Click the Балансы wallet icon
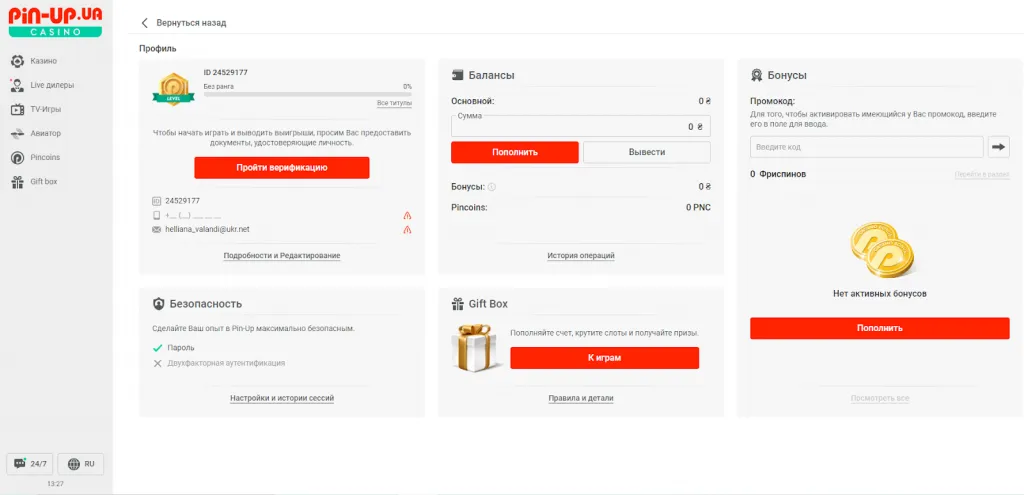This screenshot has width=1024, height=495. pos(457,75)
